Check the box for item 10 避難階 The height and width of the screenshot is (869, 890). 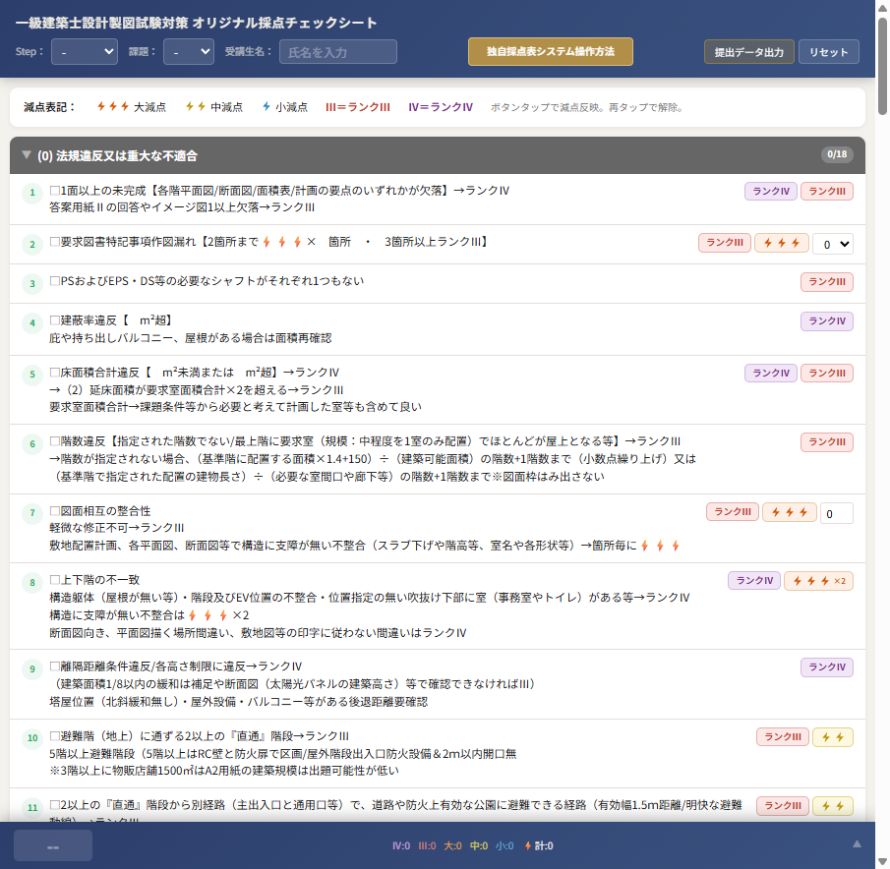54,736
